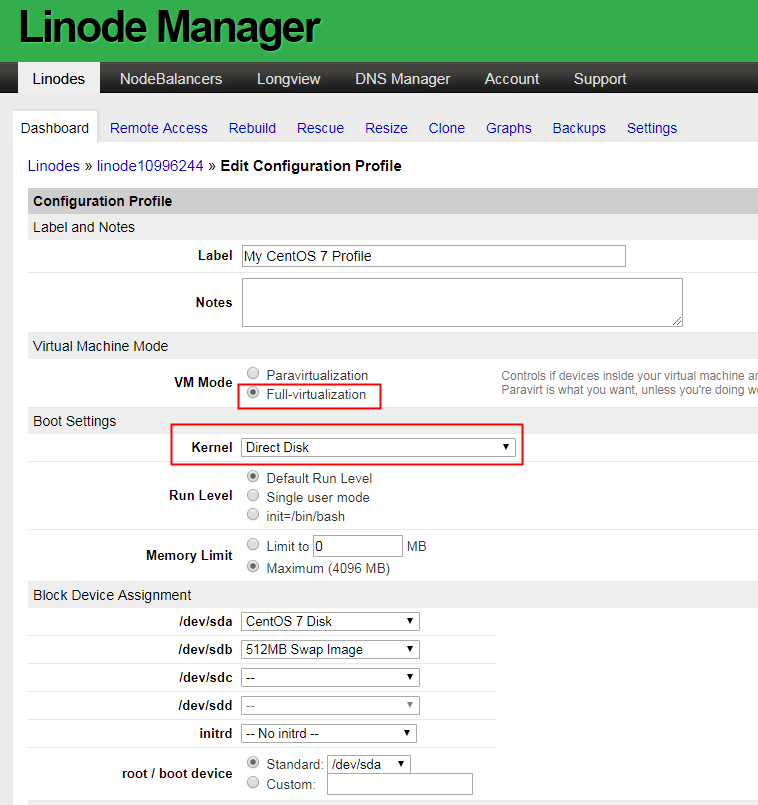Go to Resize sub-tab

(x=386, y=128)
